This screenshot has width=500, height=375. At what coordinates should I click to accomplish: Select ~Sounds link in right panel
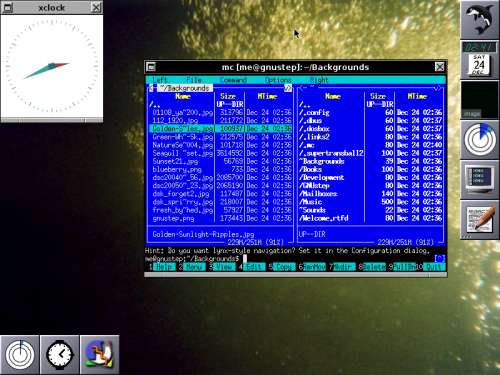pos(370,210)
